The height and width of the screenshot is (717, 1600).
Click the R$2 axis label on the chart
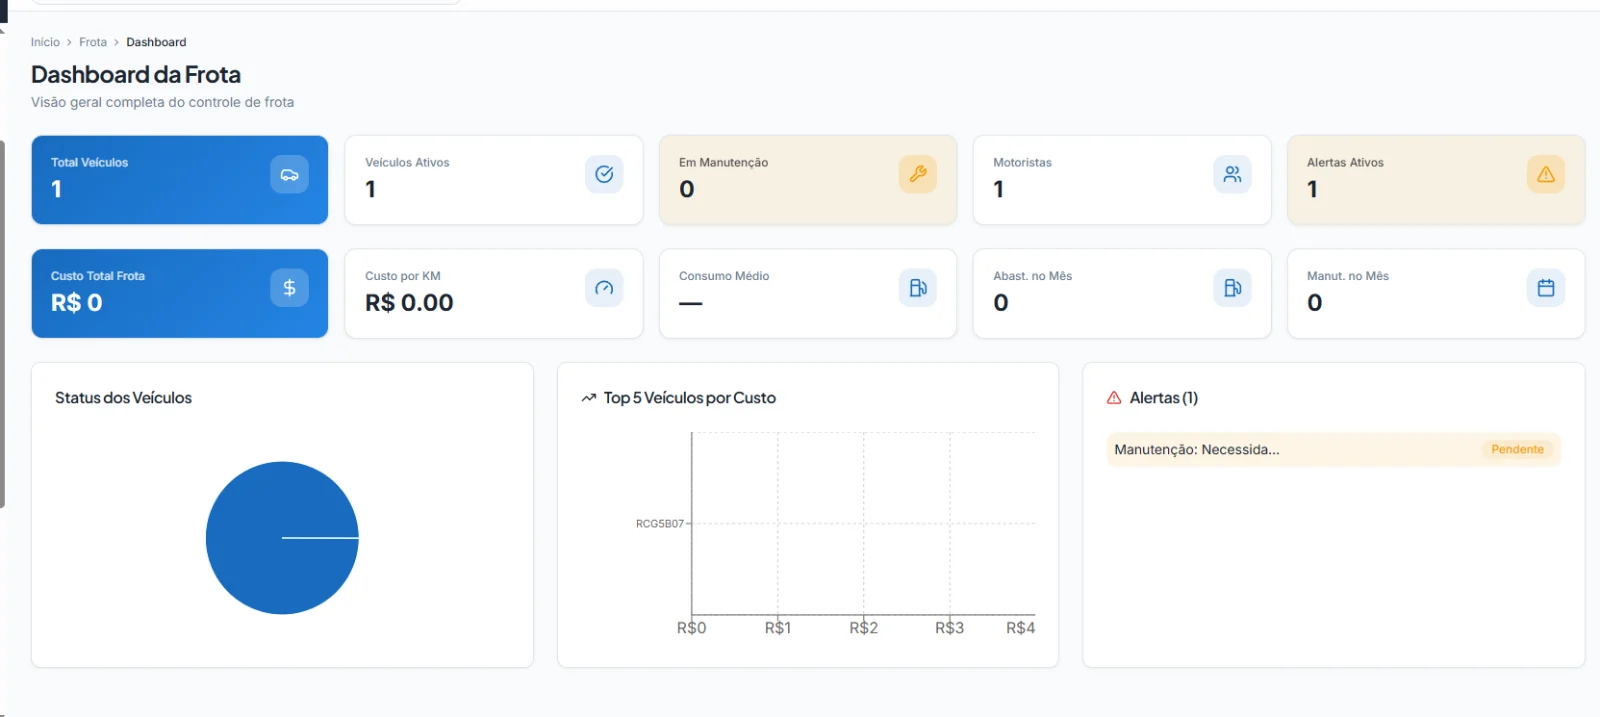click(x=864, y=628)
